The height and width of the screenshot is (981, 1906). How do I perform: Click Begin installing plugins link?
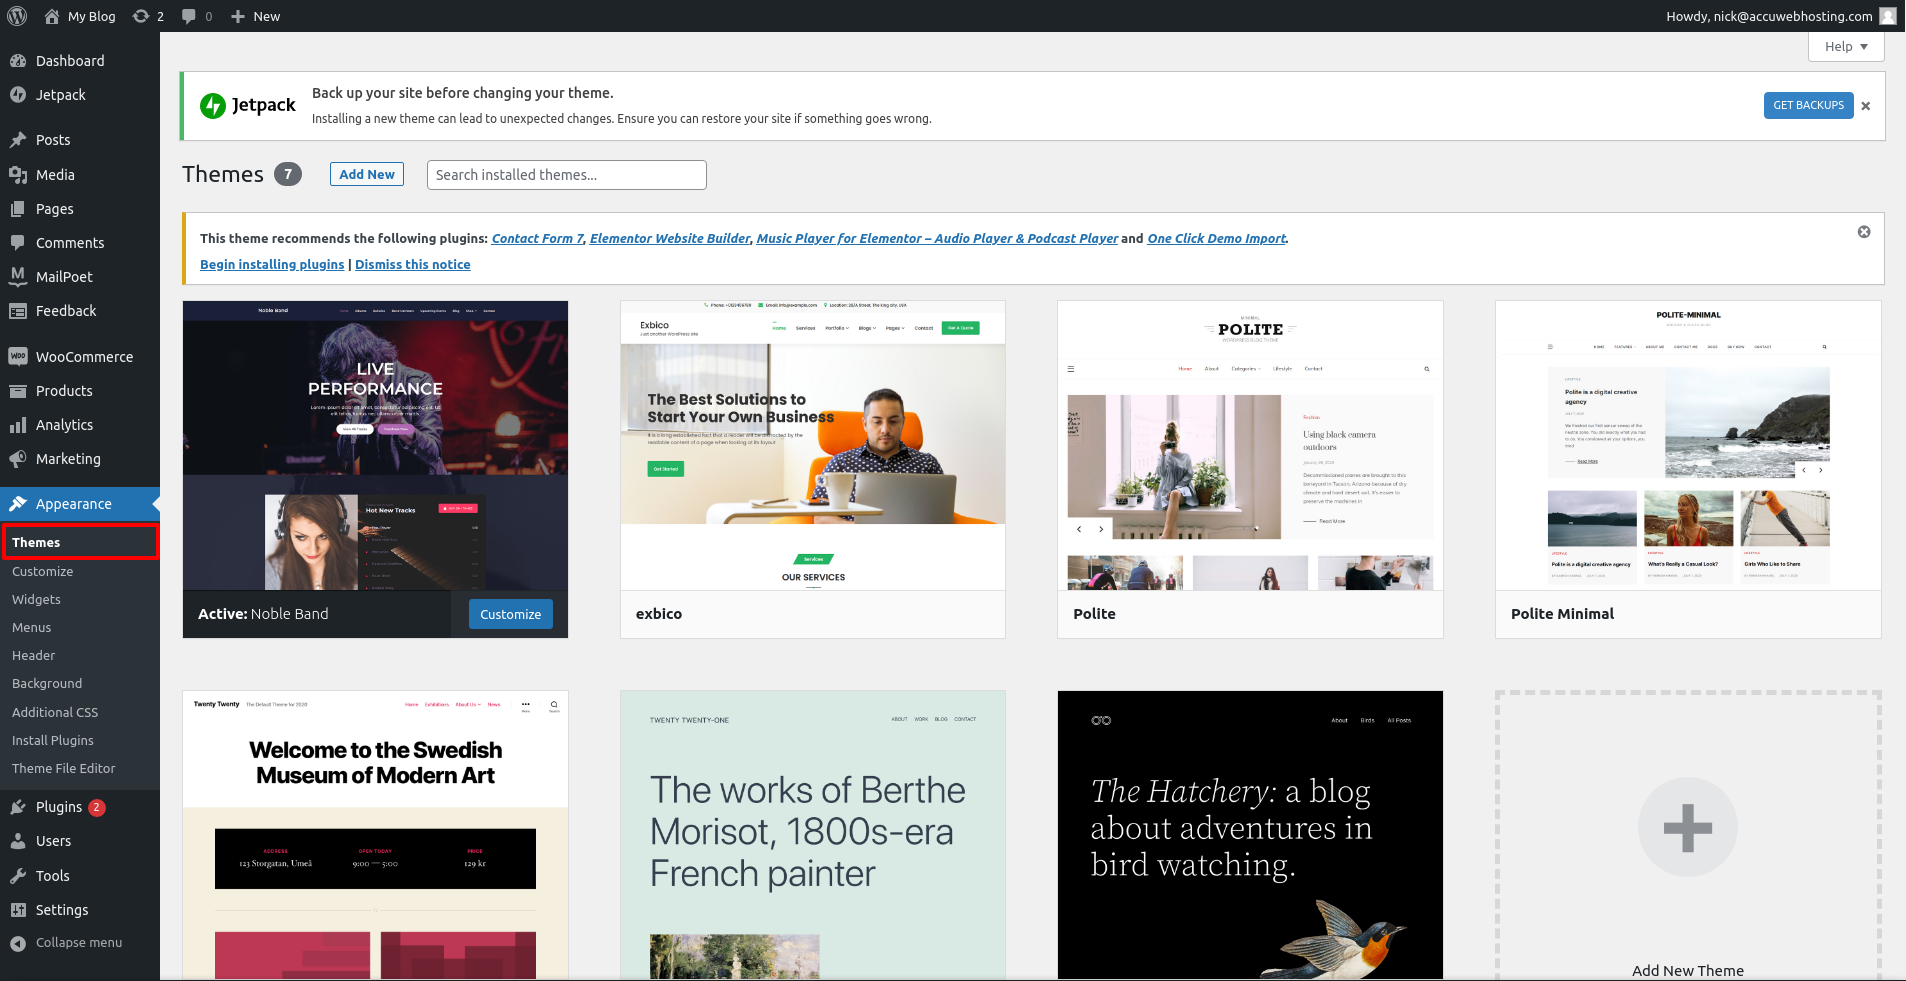tap(272, 264)
